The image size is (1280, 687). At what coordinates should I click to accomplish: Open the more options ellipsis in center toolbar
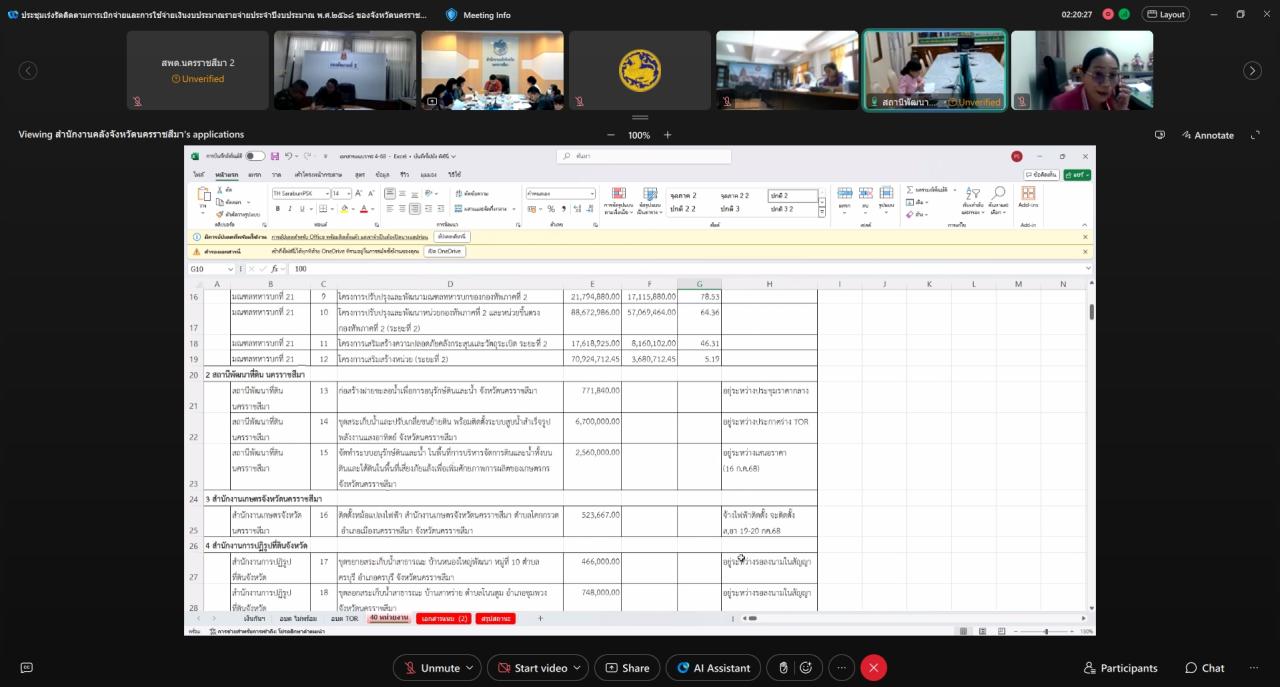(841, 668)
